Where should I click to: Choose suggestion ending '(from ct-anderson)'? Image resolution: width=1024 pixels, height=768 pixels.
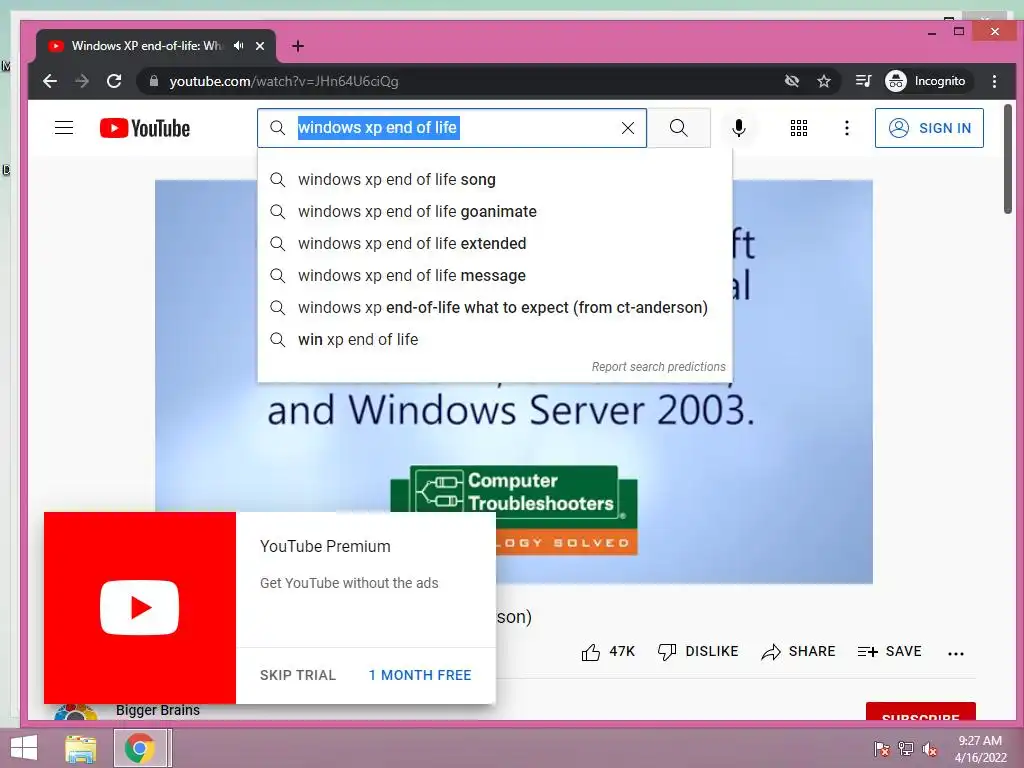(x=495, y=308)
